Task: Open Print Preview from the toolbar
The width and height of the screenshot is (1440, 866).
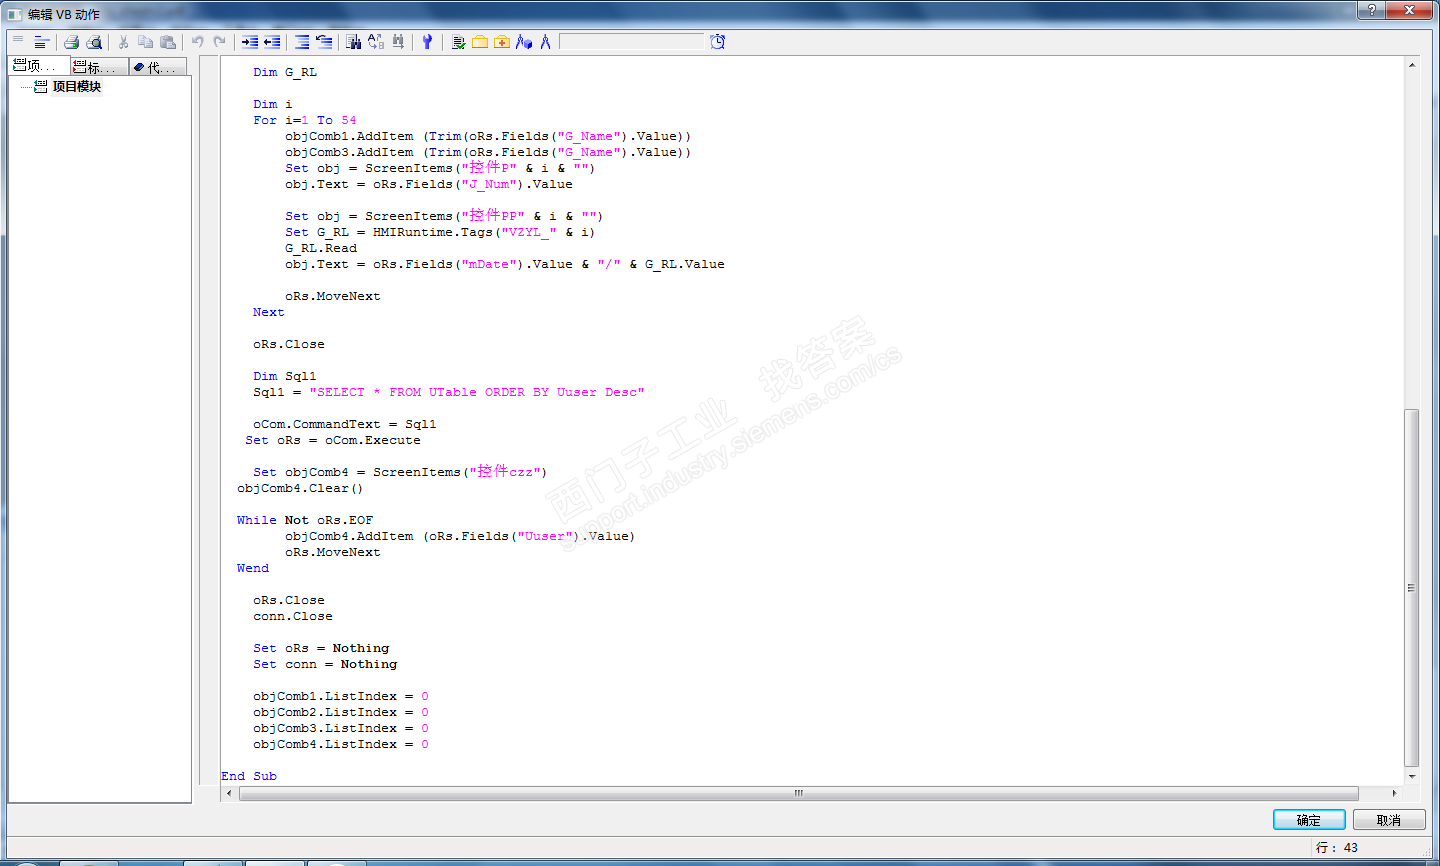Action: click(x=94, y=42)
